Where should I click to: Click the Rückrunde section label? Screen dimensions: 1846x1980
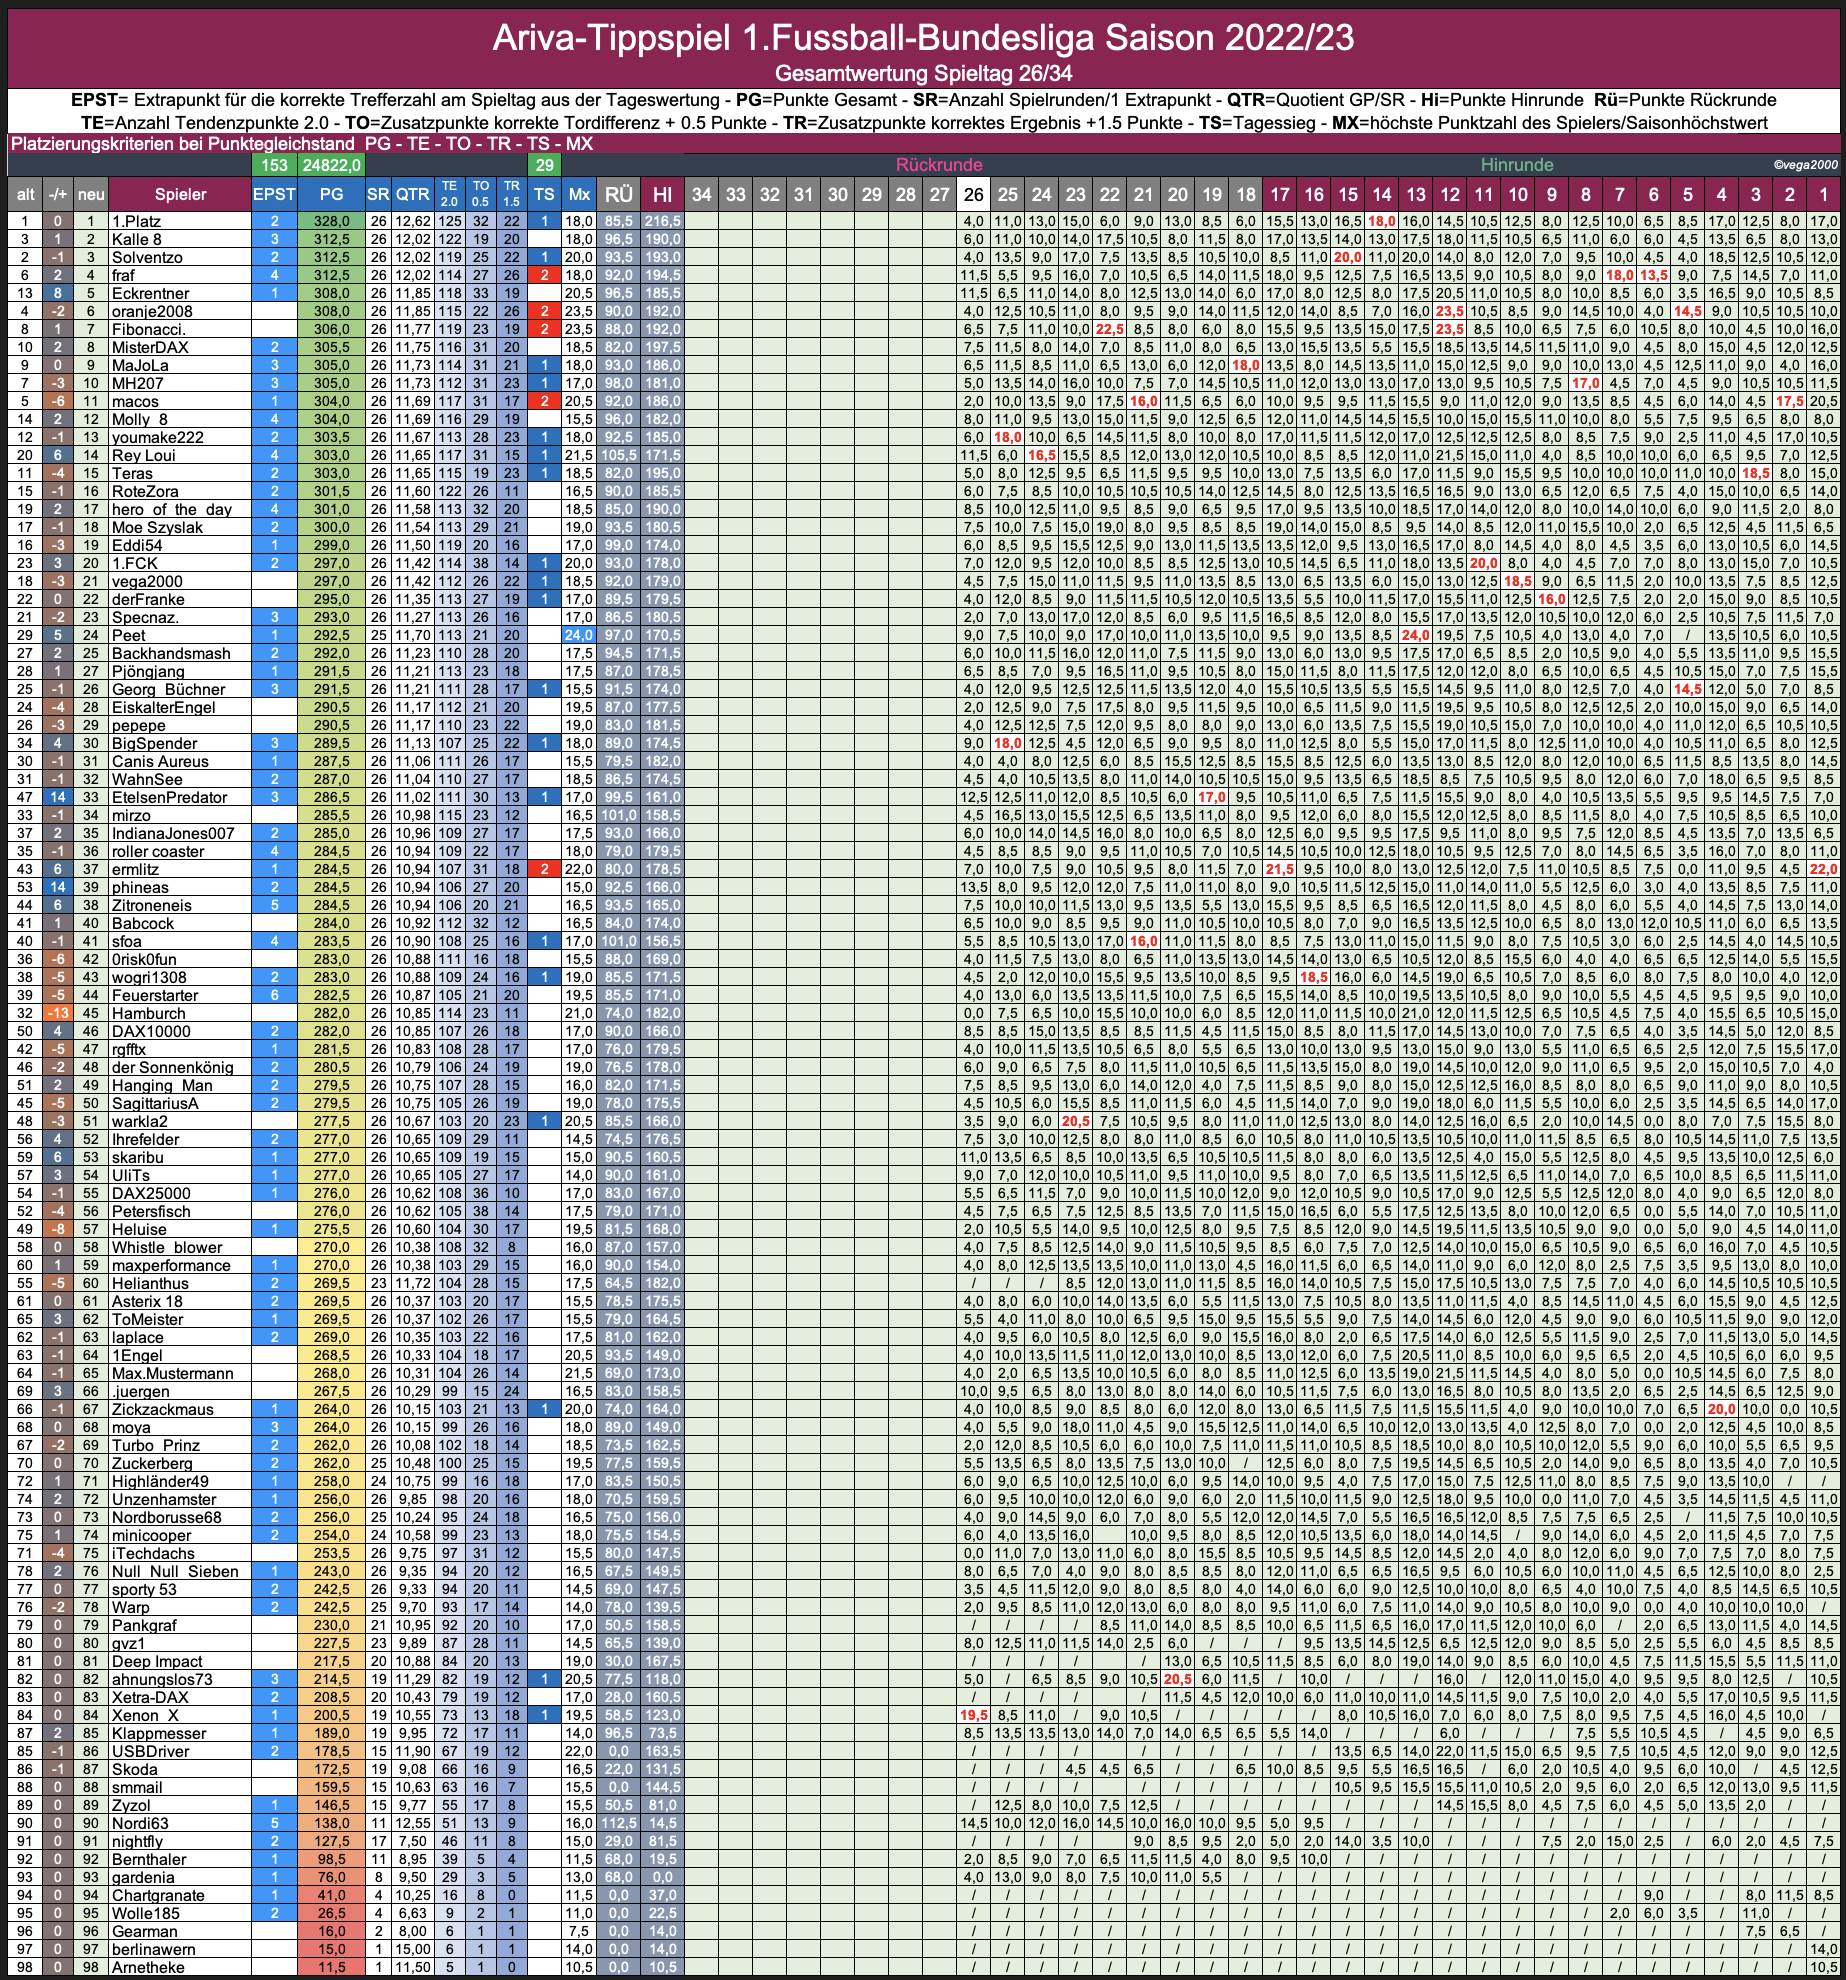(939, 165)
